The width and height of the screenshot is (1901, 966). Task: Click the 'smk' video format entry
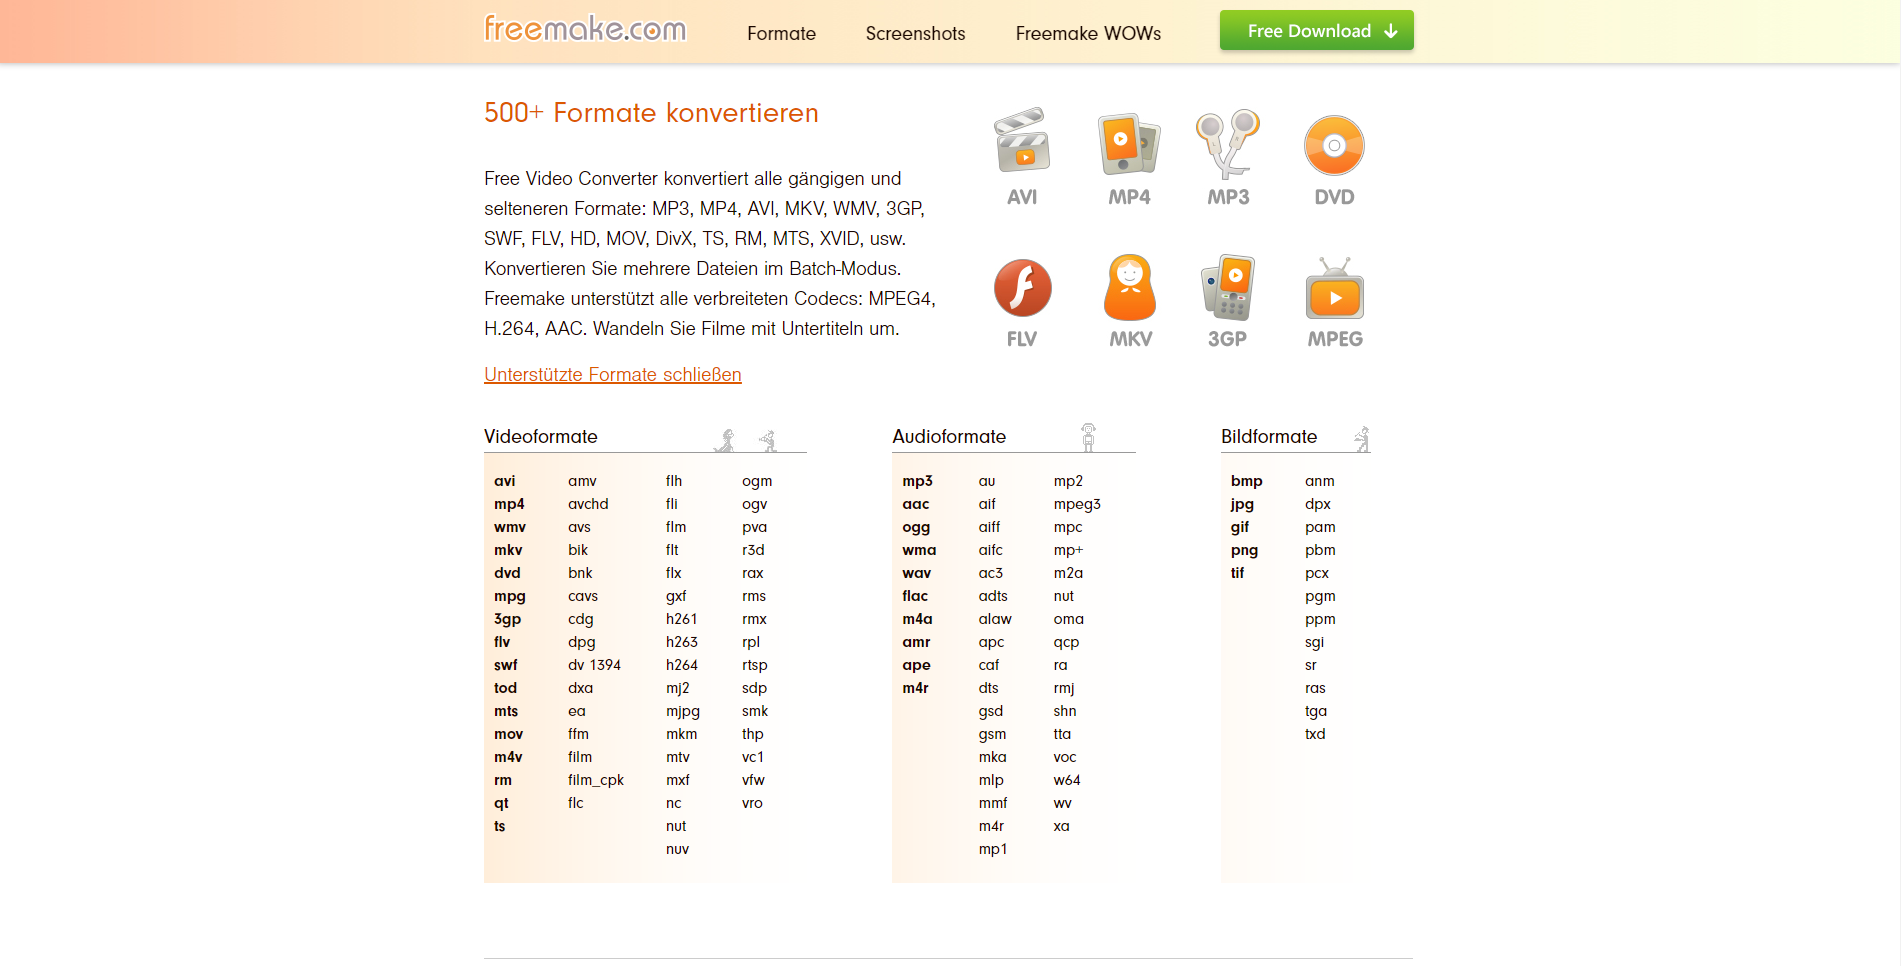click(x=755, y=711)
